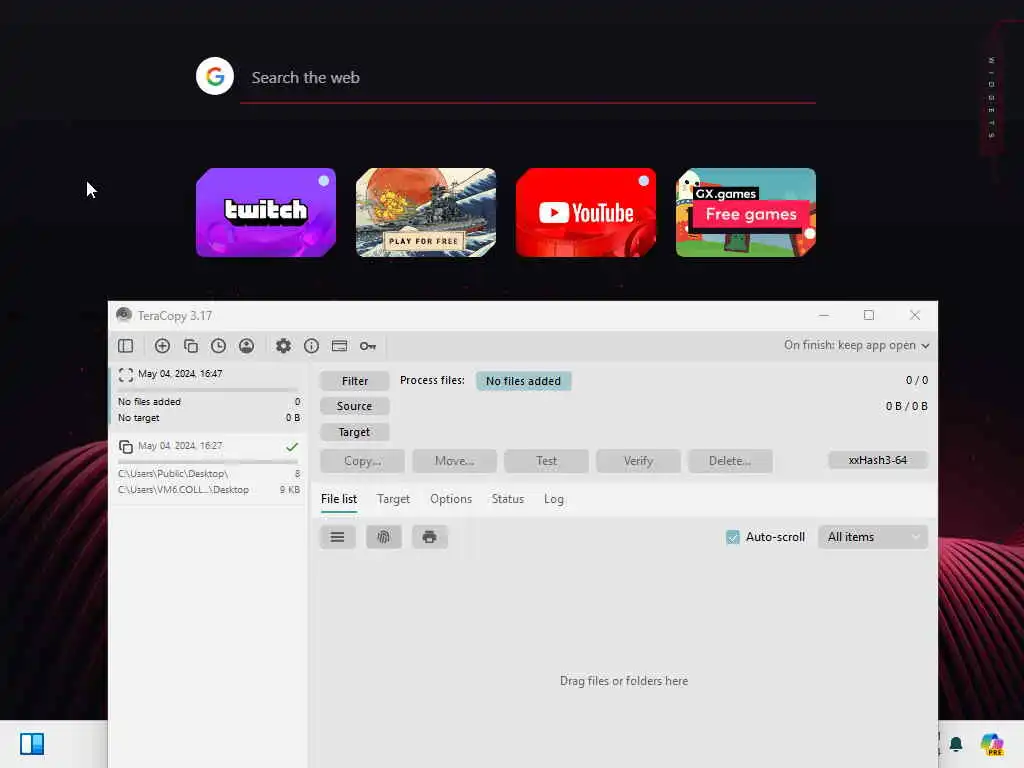Viewport: 1024px width, 768px height.
Task: Expand On finish: keep app open dropdown
Action: (856, 345)
